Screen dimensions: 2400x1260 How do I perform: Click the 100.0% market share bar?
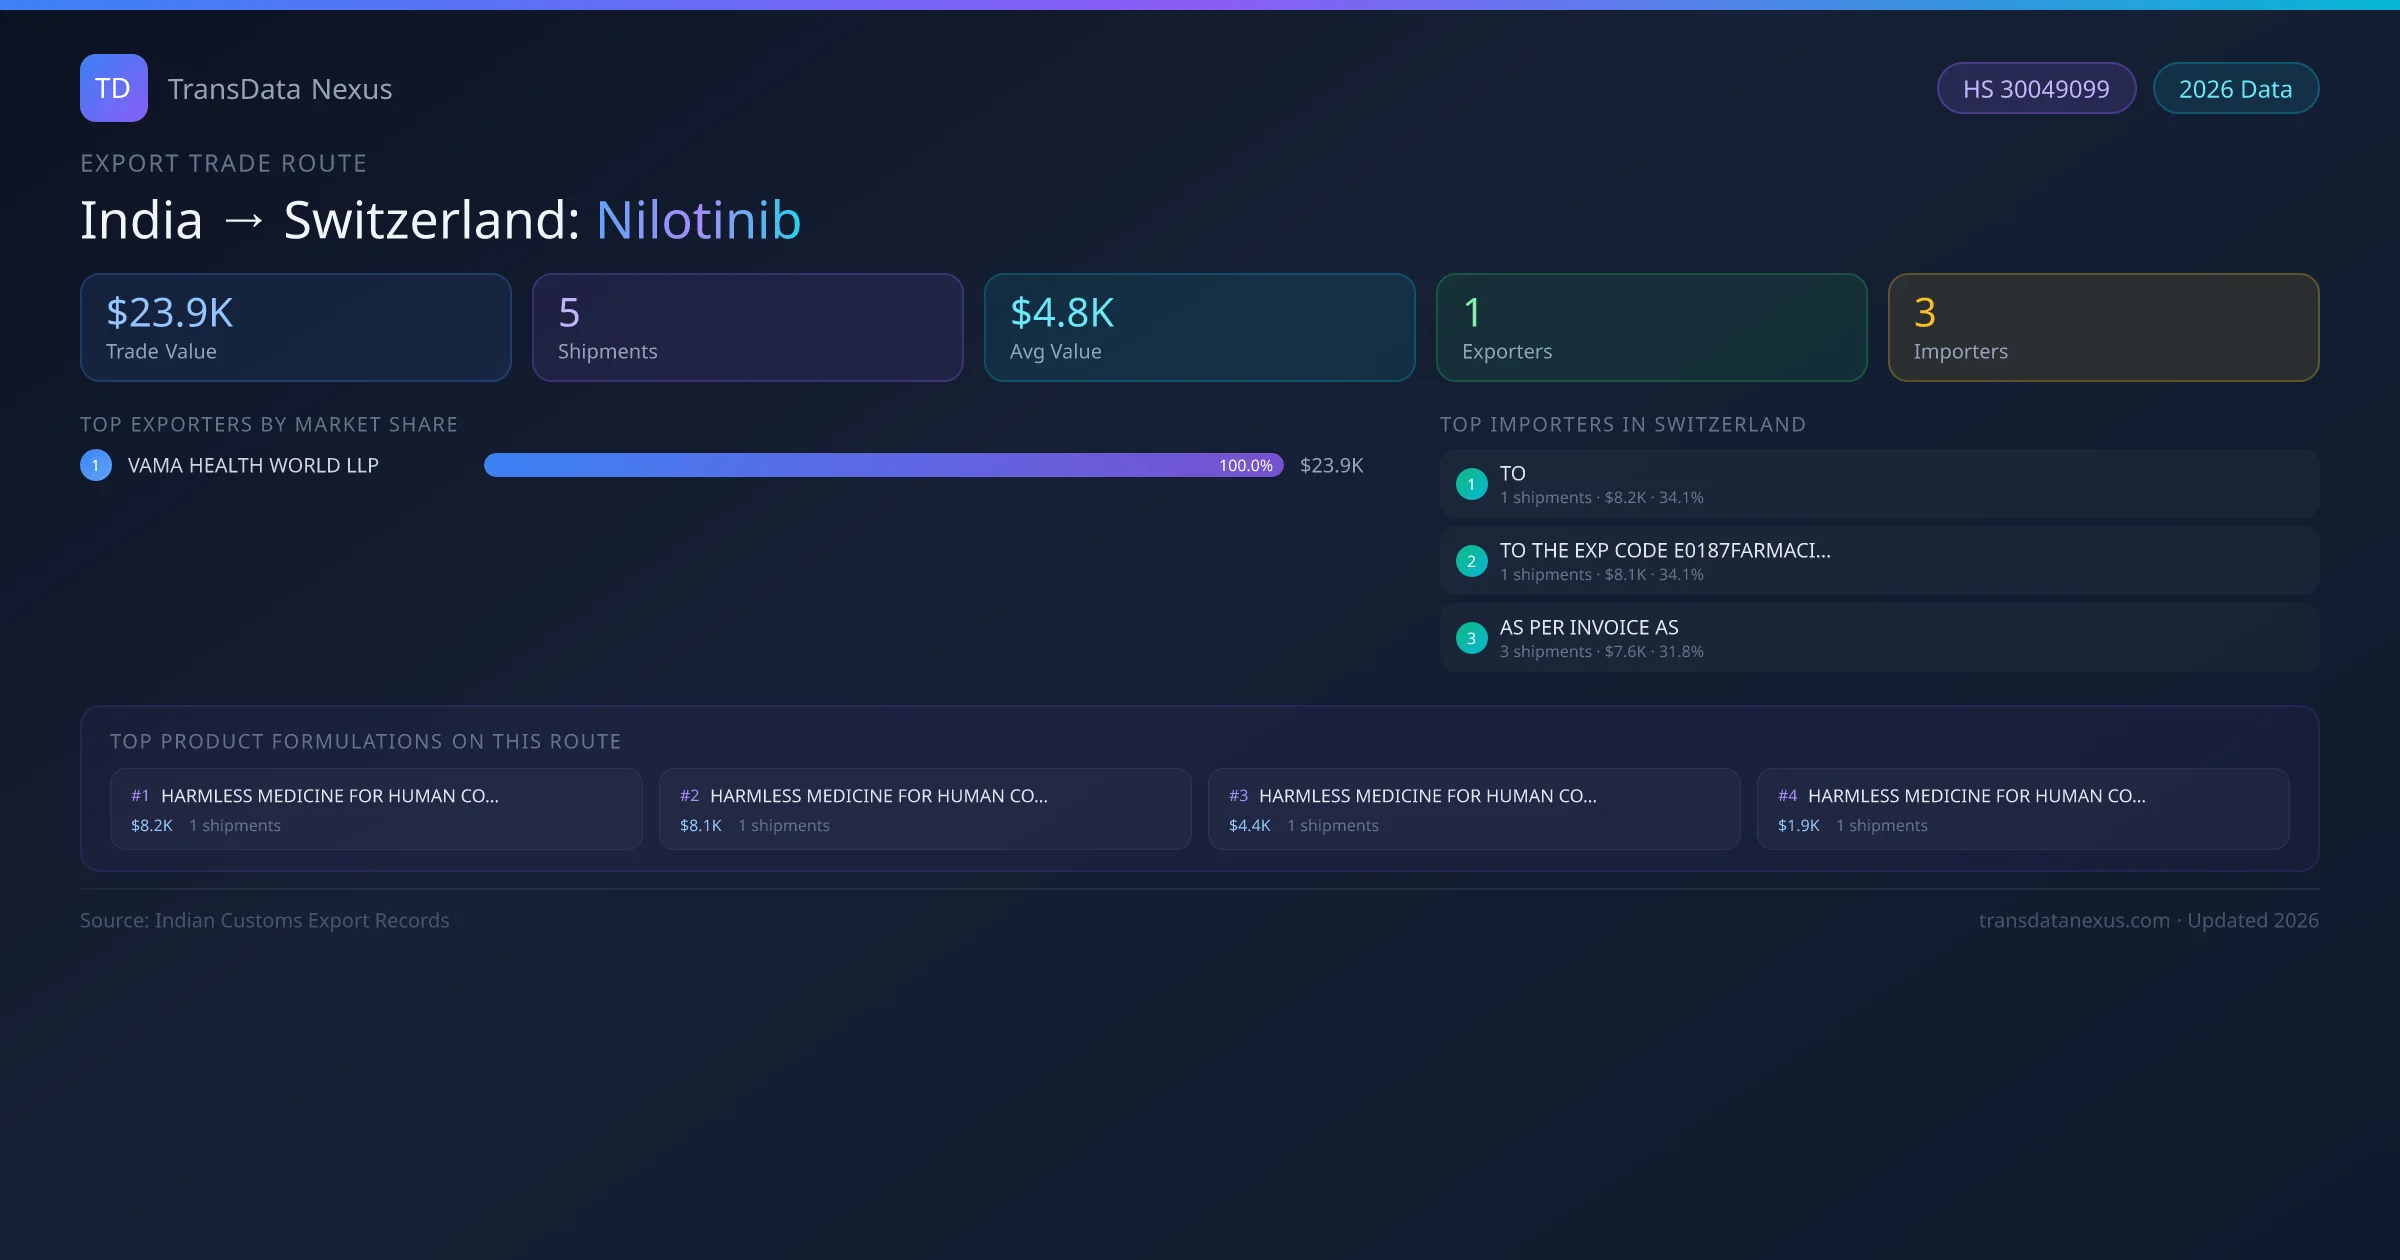(883, 465)
